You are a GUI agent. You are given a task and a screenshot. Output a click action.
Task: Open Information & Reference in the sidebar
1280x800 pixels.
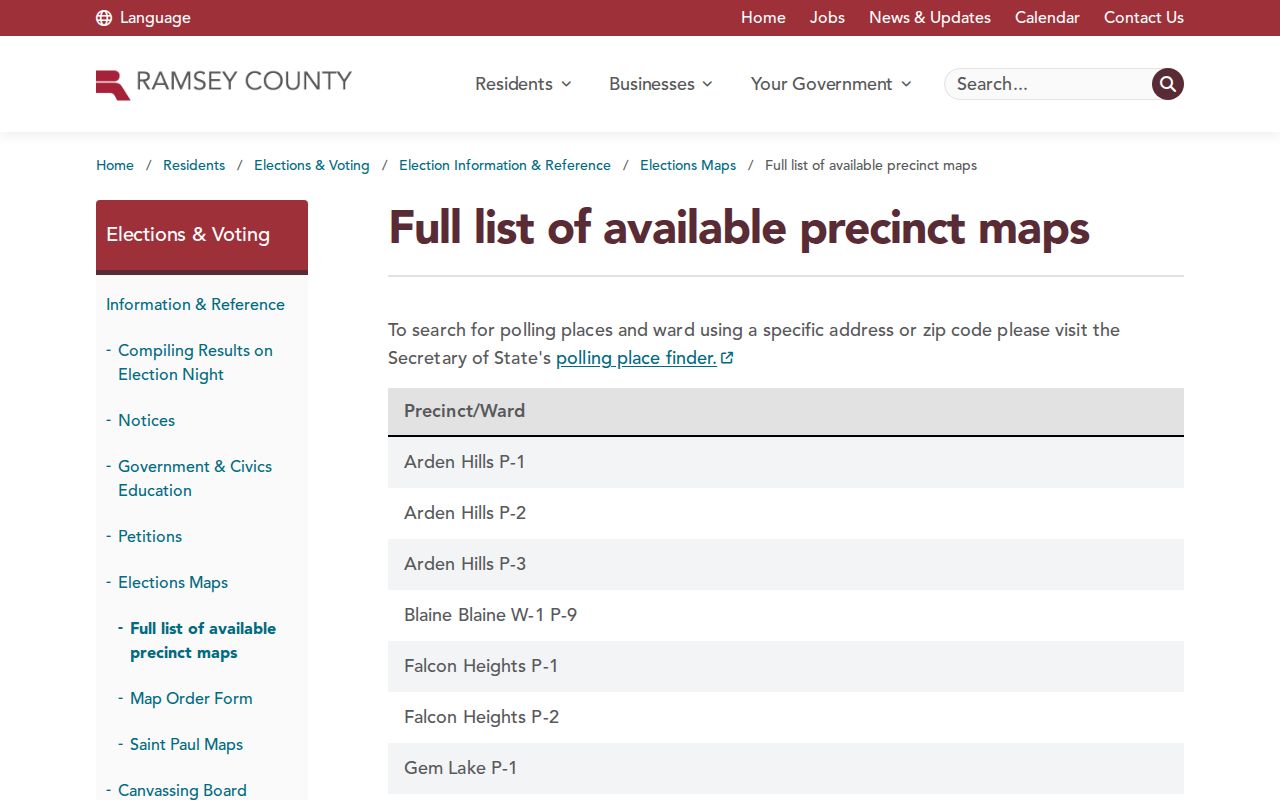pyautogui.click(x=195, y=305)
